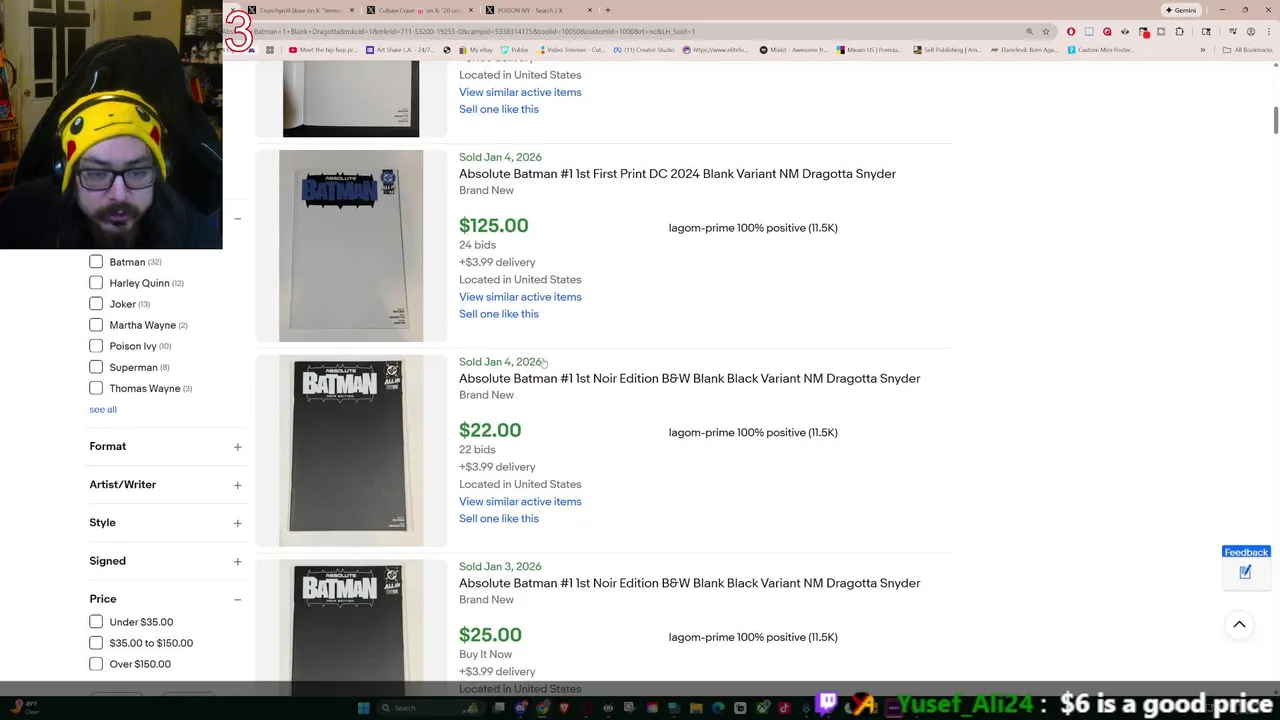
Task: Open the All Bookmarks folder
Action: coord(1247,50)
